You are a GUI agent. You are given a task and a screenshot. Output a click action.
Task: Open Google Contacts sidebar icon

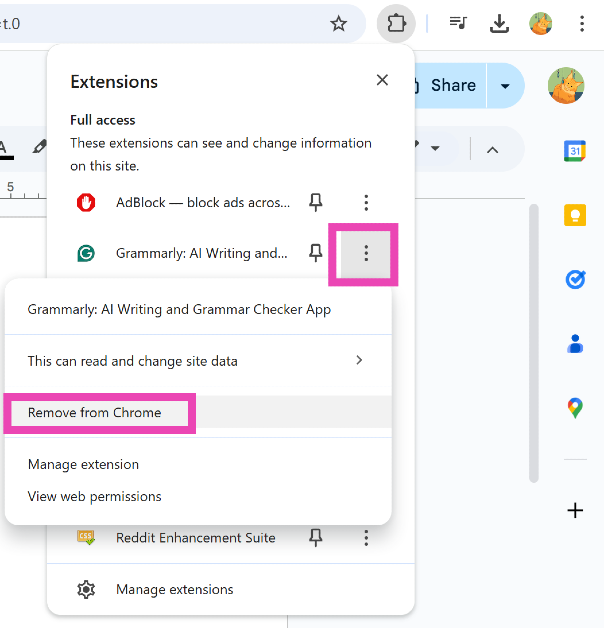(x=575, y=344)
